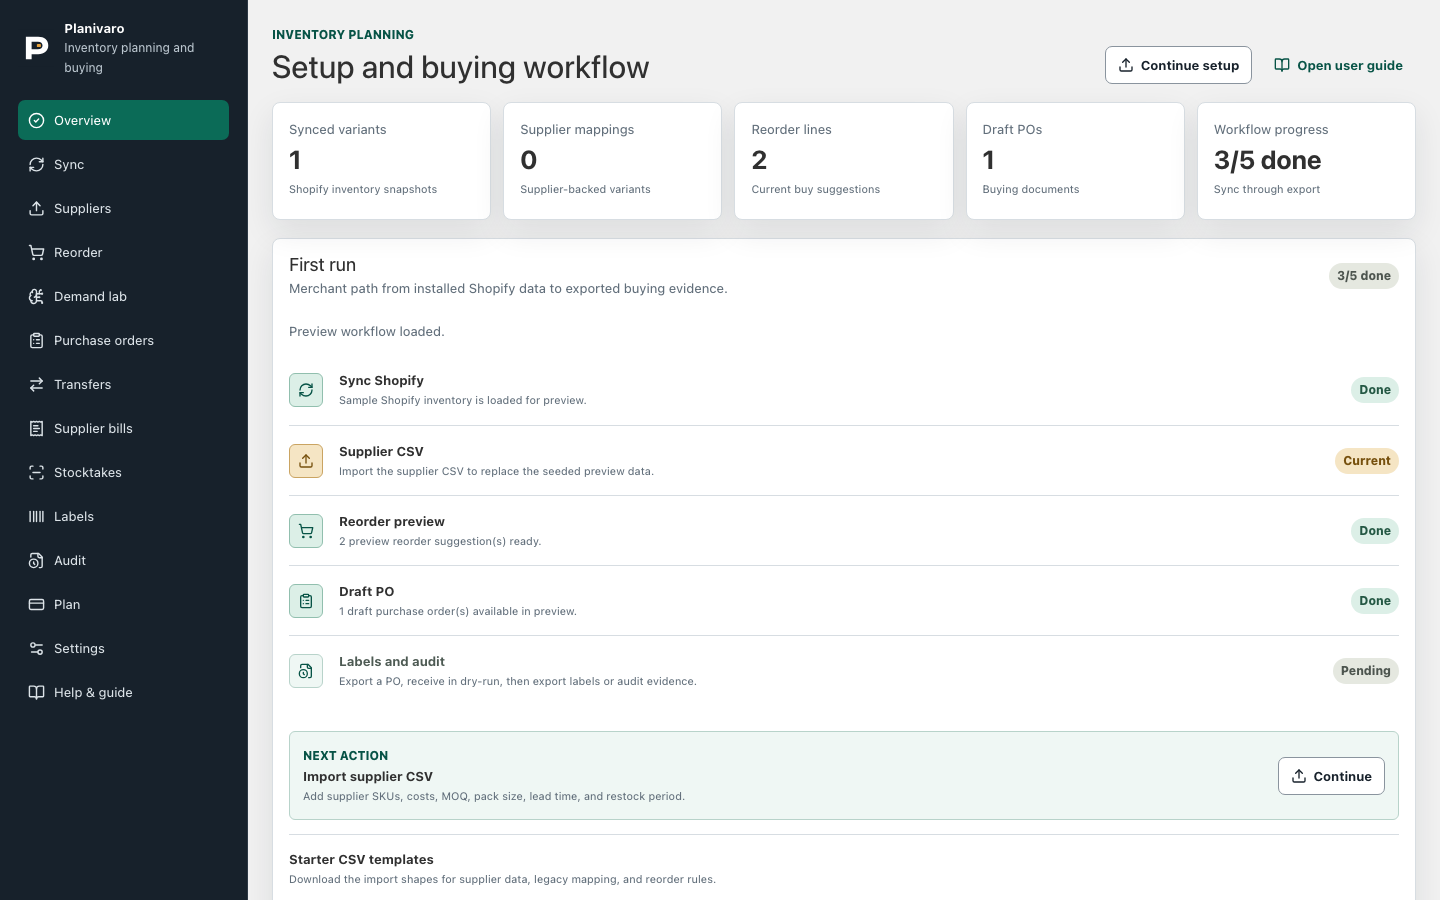Click the Open user guide link
Image resolution: width=1440 pixels, height=900 pixels.
pos(1338,65)
